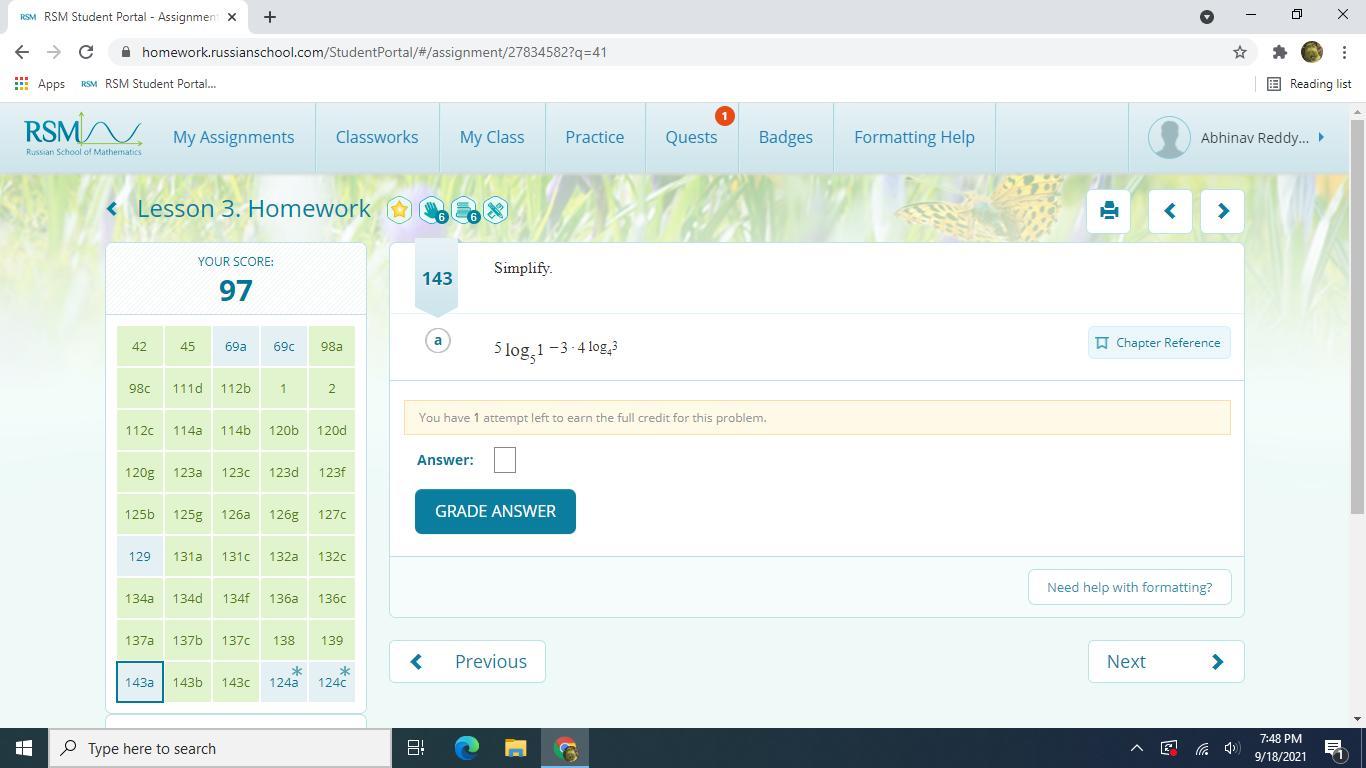Click Need help with formatting?

(x=1129, y=587)
